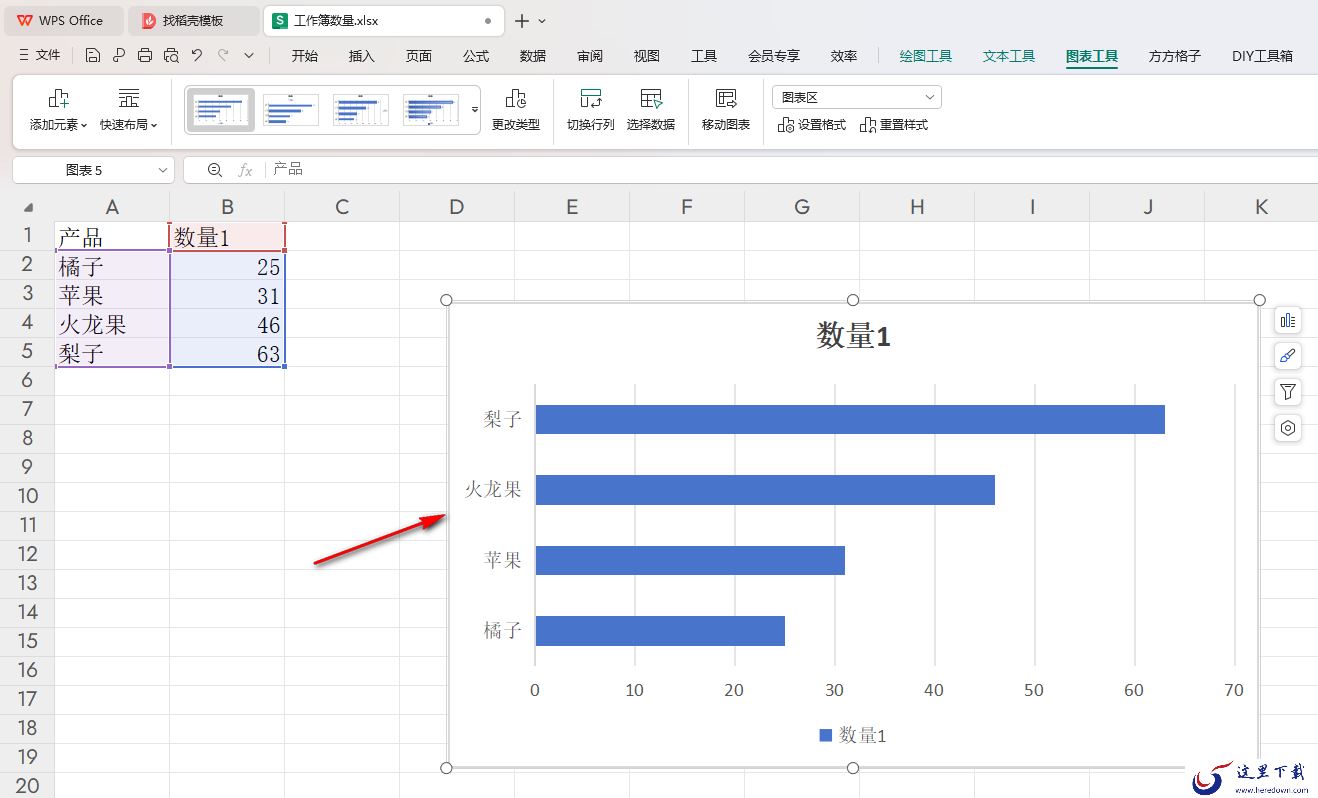Select the third chart style thumbnail
1318x798 pixels.
(361, 110)
